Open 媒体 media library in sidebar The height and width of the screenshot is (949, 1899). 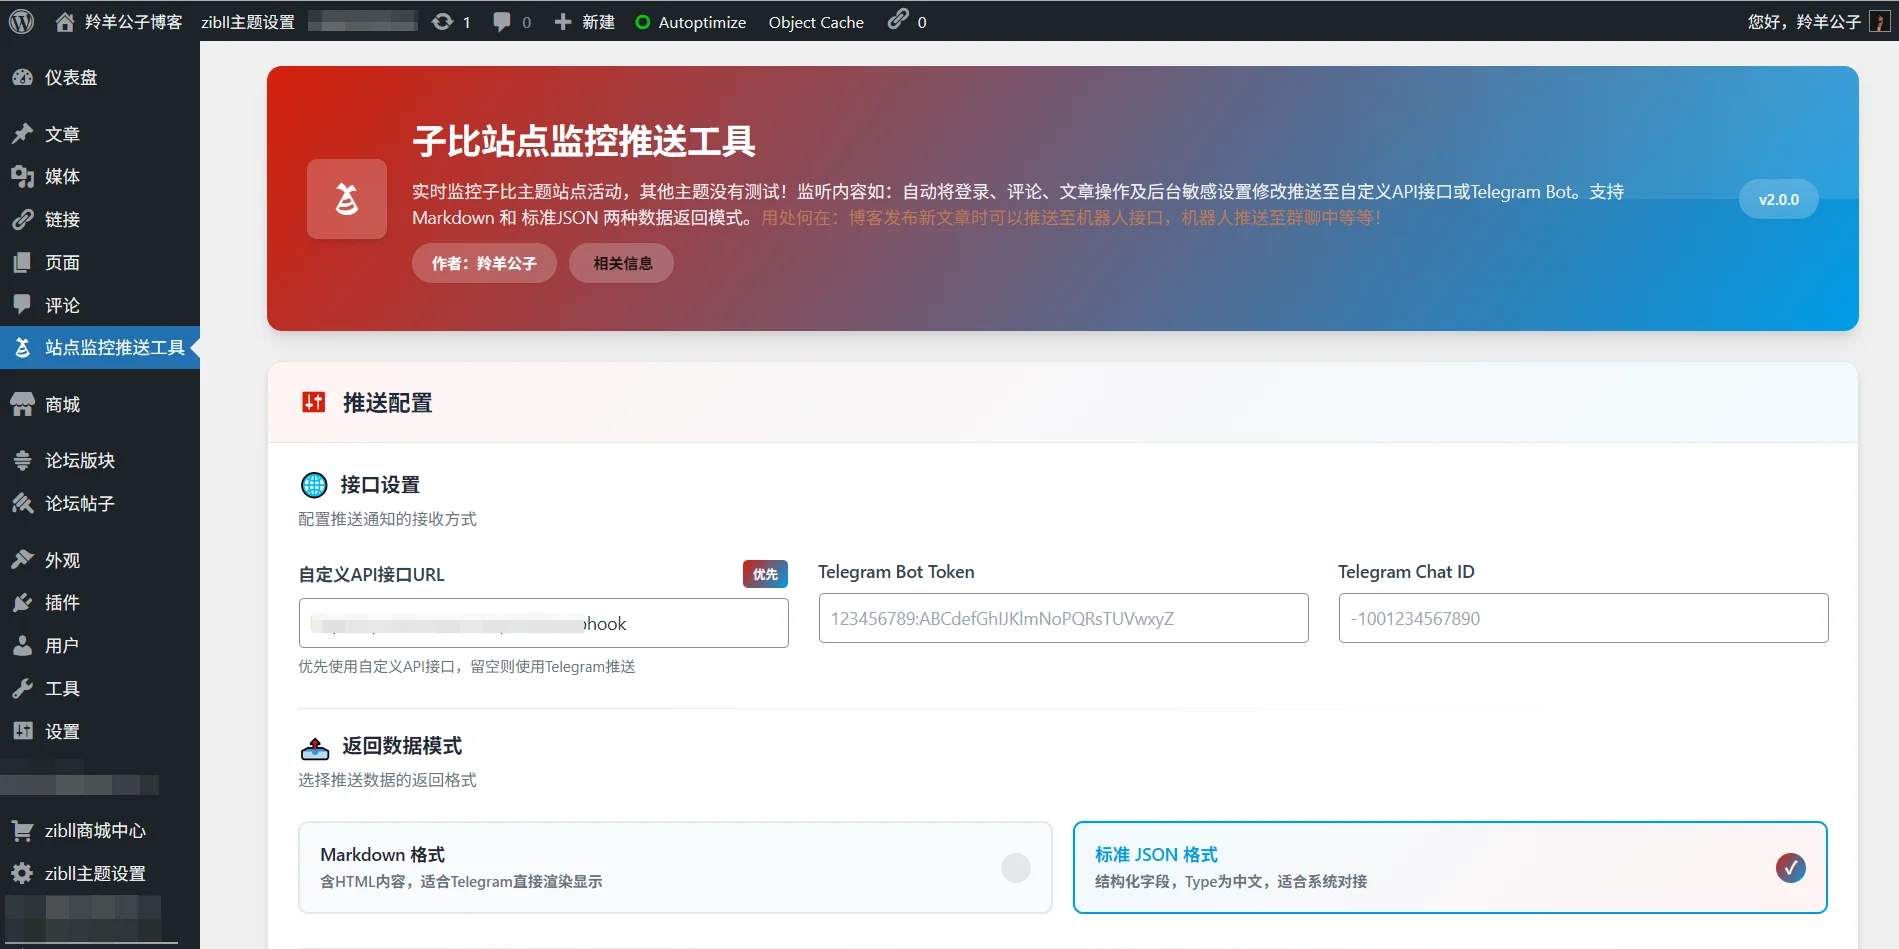62,176
